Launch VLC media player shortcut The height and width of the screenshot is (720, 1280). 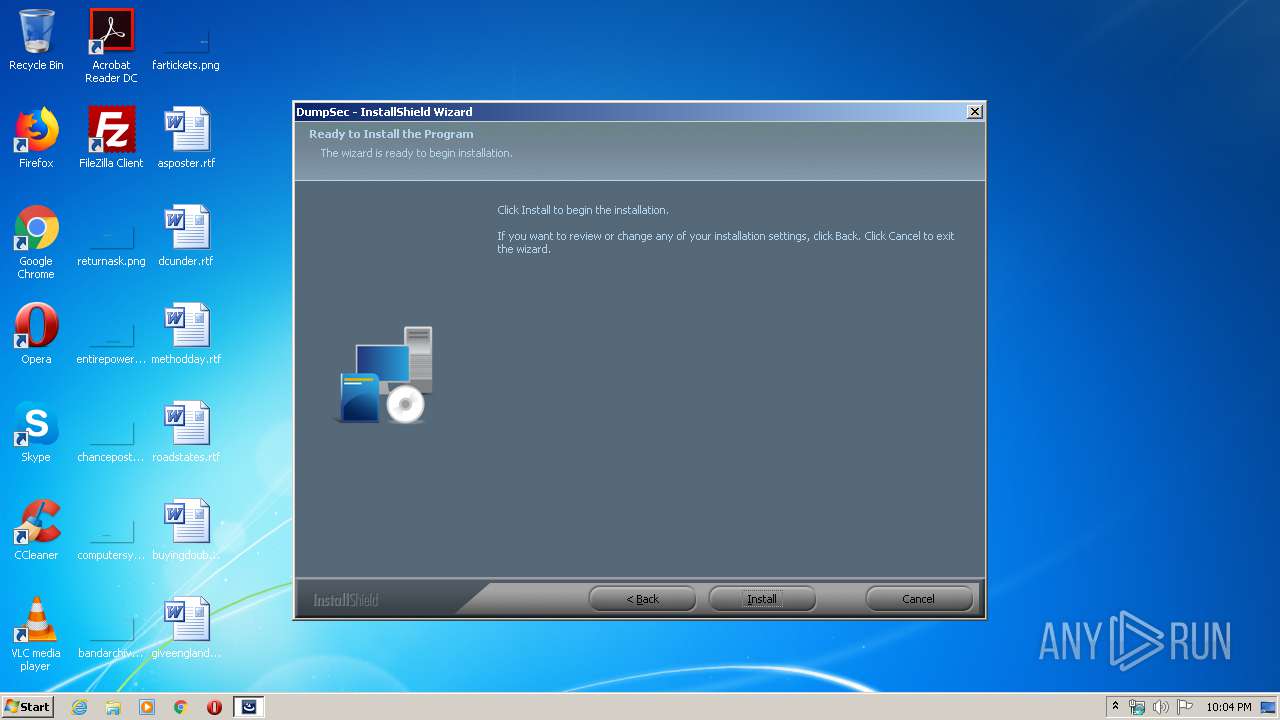tap(36, 634)
